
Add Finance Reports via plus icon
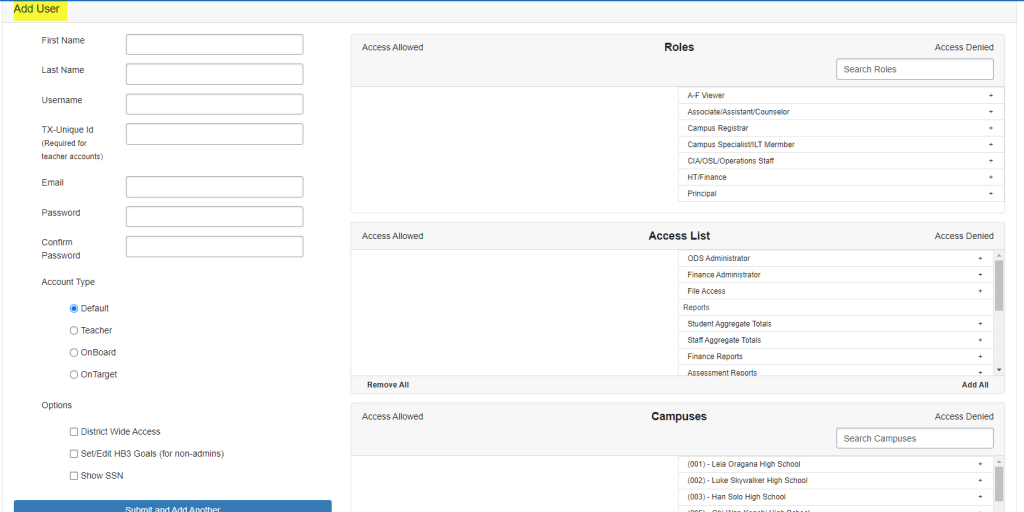coord(980,357)
